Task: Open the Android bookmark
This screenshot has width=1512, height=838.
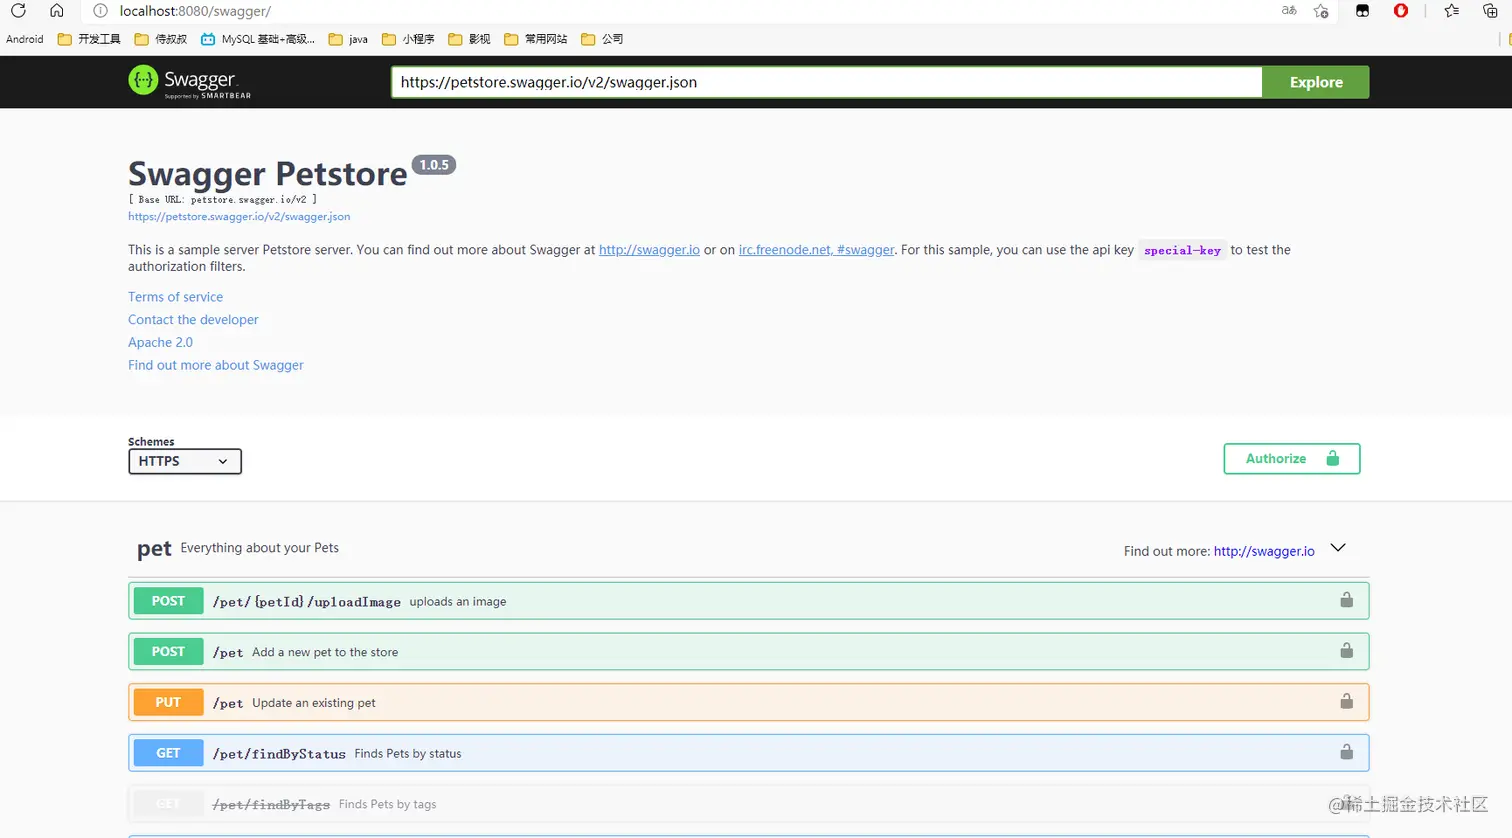Action: [25, 39]
